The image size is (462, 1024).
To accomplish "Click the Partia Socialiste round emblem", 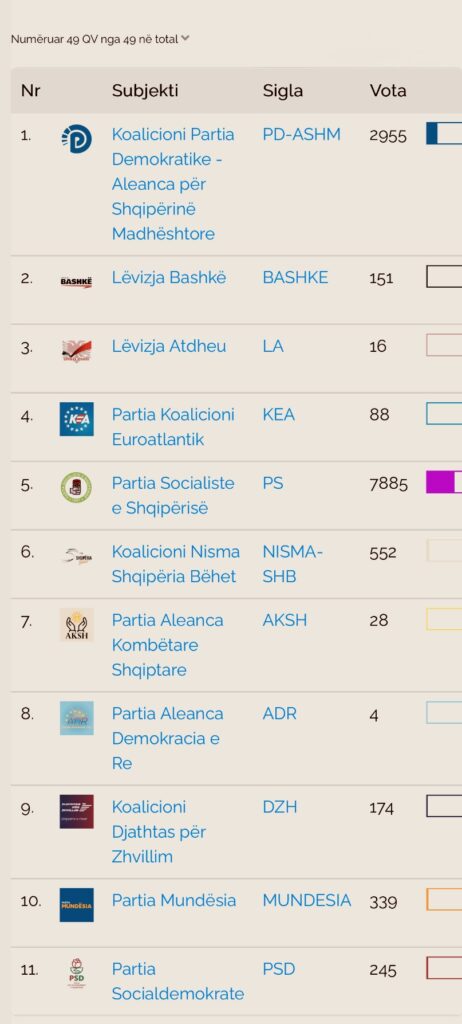I will coord(76,487).
